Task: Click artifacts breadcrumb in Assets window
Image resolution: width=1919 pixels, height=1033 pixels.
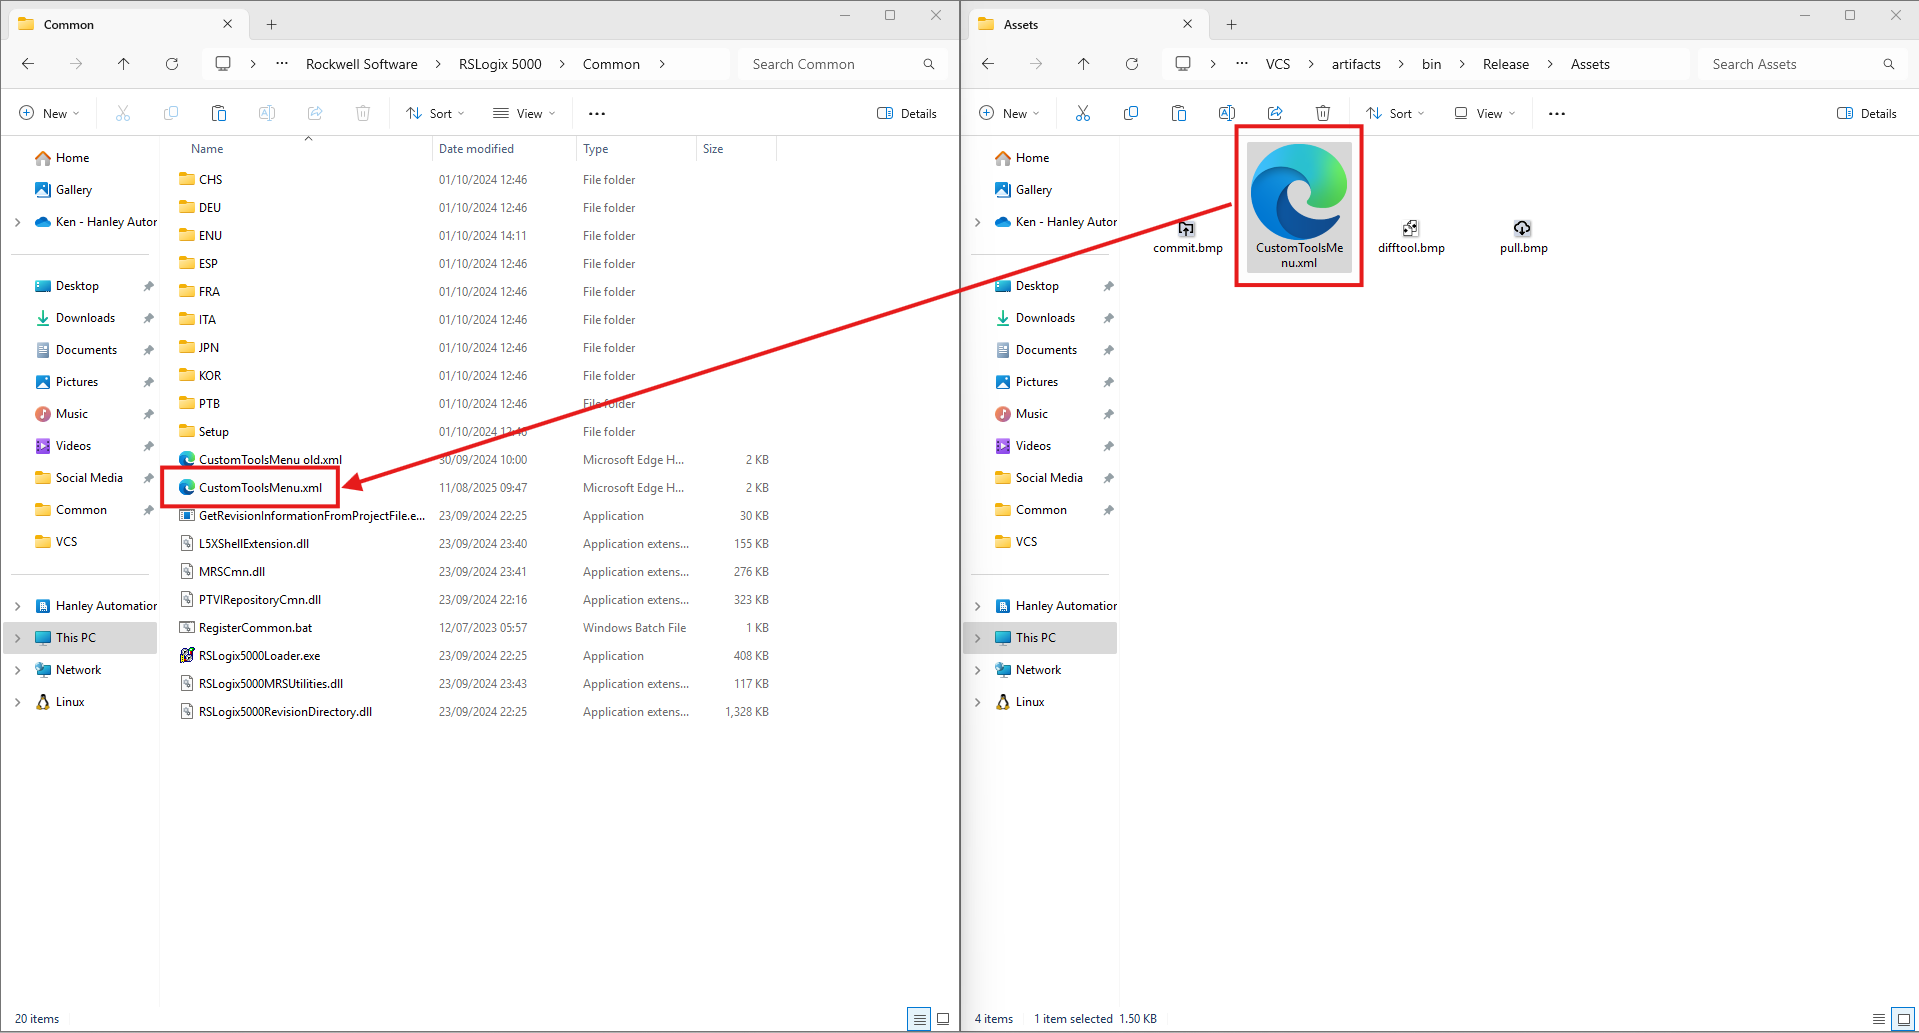Action: click(x=1356, y=64)
